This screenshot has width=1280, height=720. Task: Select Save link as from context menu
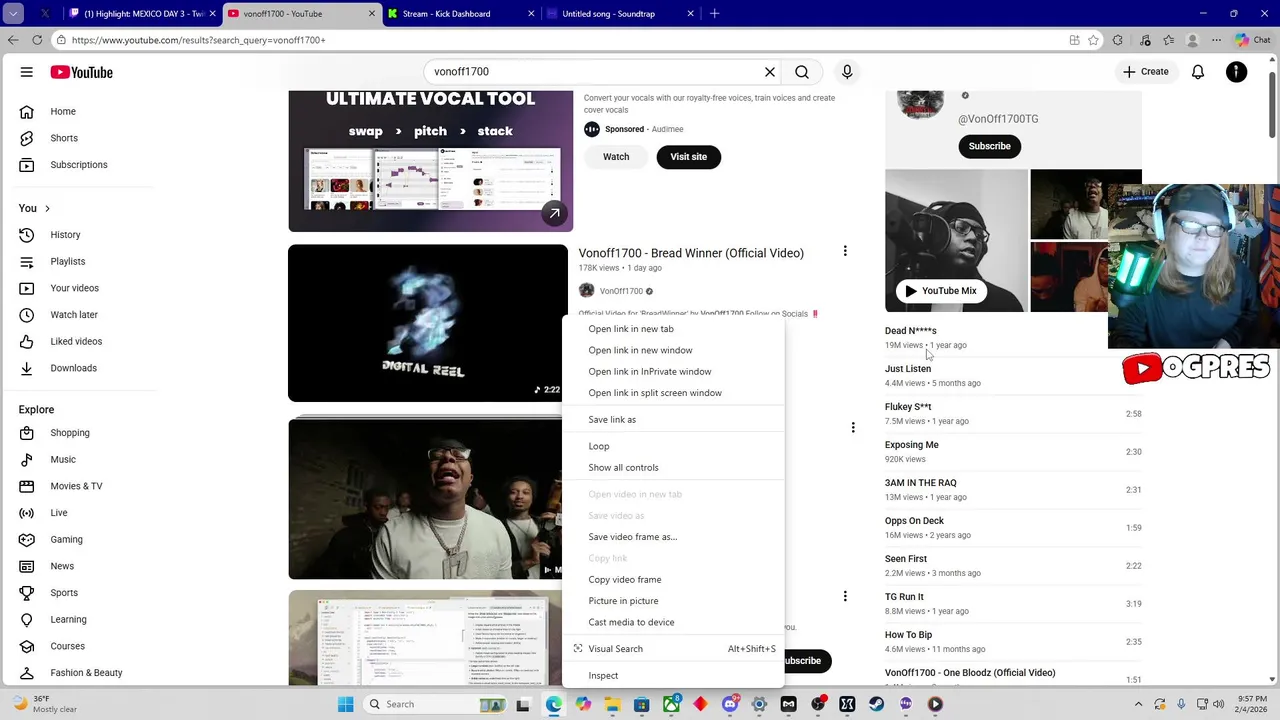(x=673, y=420)
